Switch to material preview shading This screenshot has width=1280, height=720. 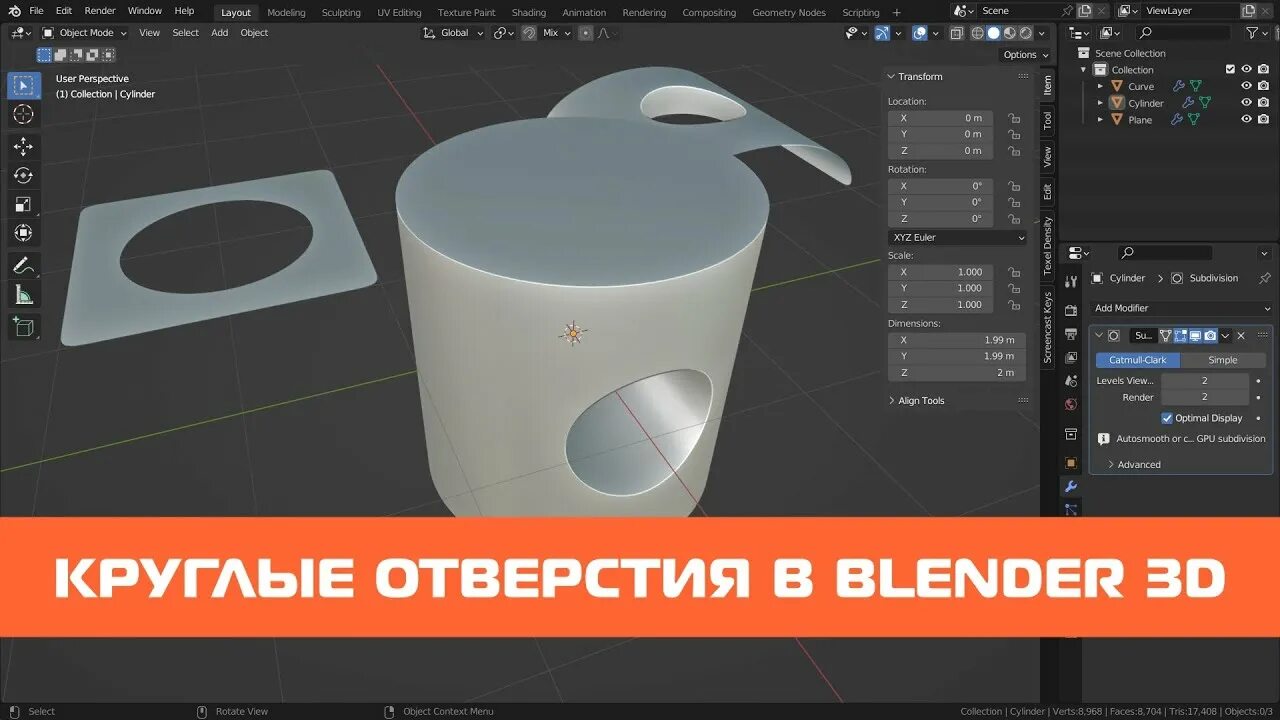(1009, 33)
